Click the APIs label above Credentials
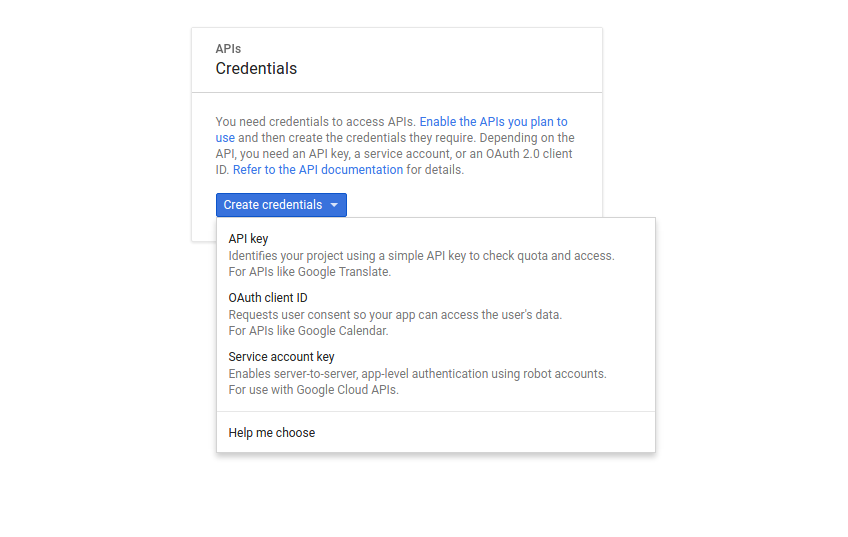 tap(228, 49)
